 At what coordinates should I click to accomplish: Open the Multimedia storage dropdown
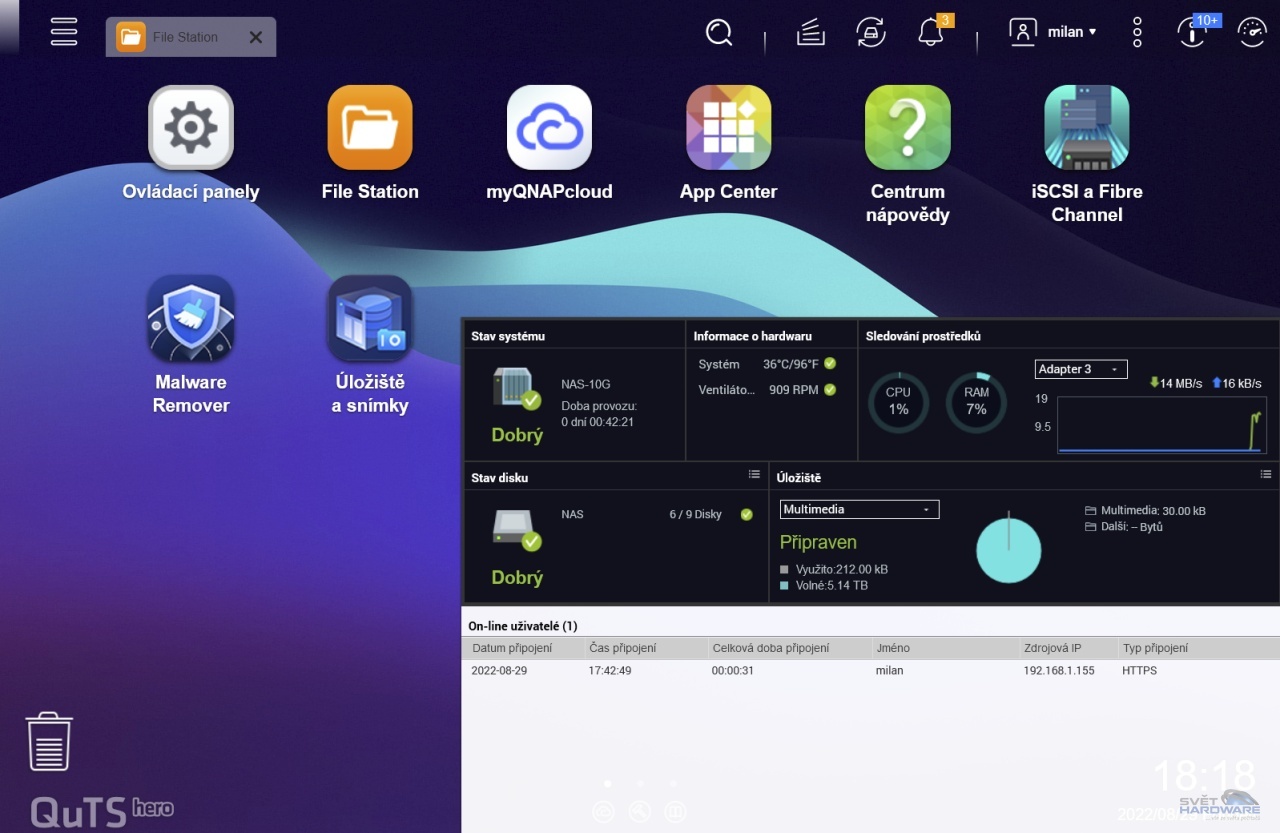859,509
